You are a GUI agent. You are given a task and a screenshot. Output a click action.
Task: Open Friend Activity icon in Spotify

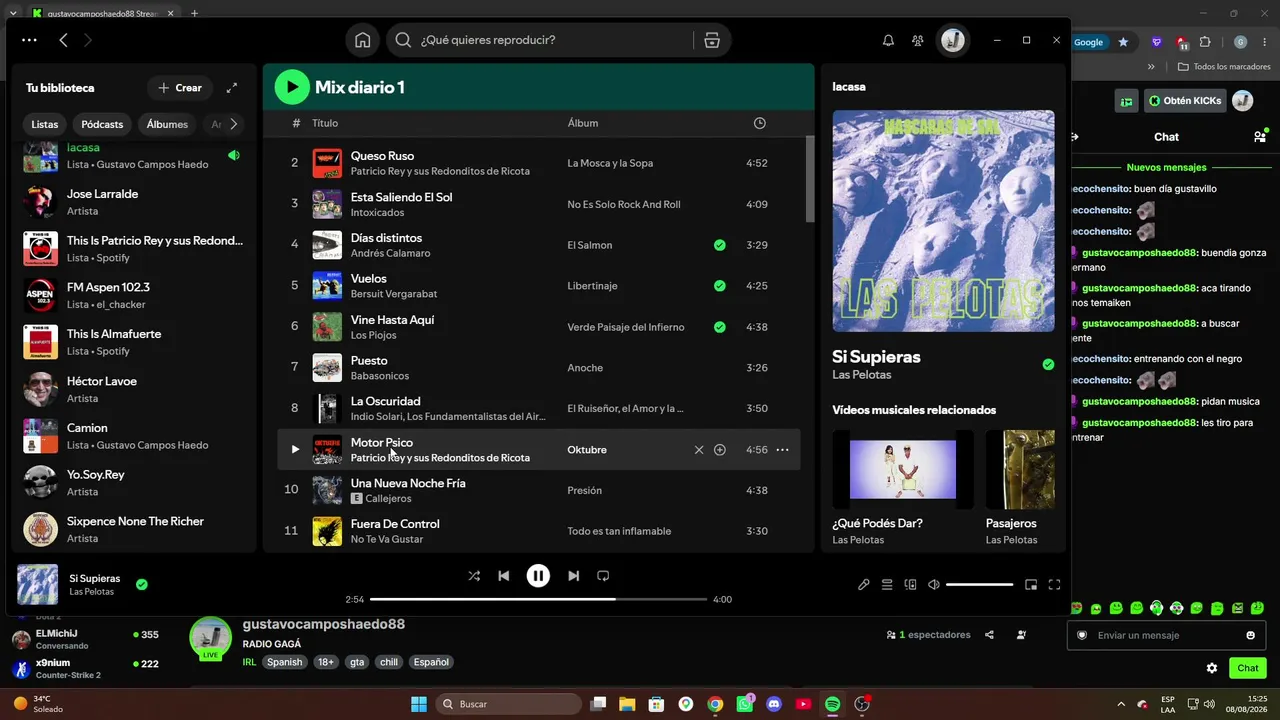tap(918, 40)
